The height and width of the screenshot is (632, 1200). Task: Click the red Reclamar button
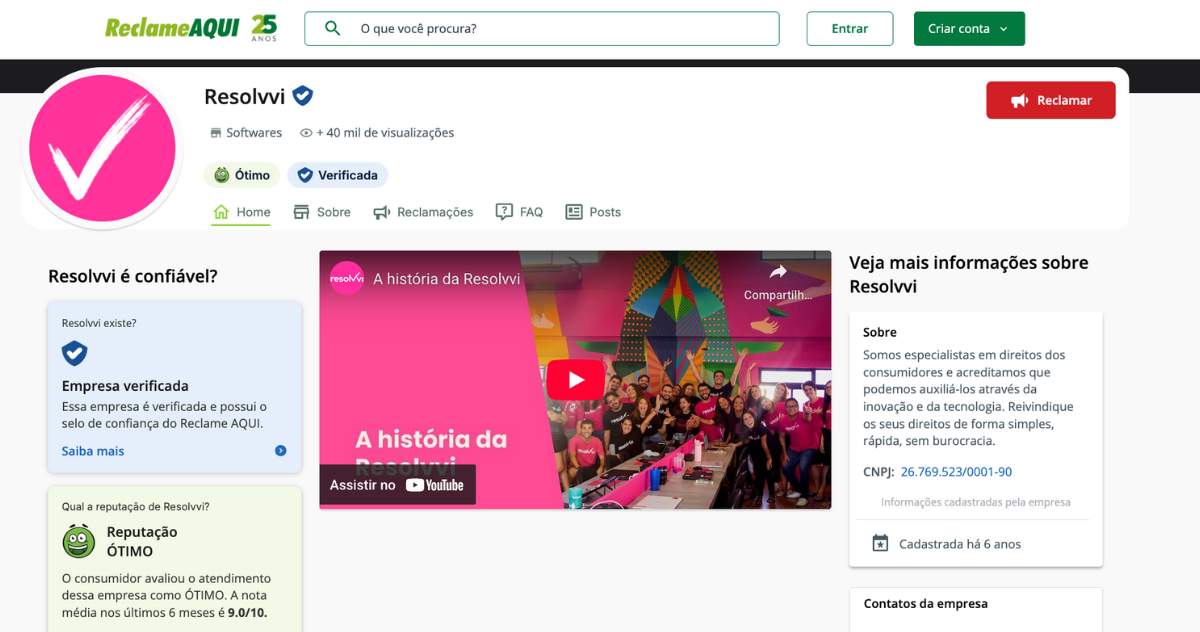pos(1050,100)
